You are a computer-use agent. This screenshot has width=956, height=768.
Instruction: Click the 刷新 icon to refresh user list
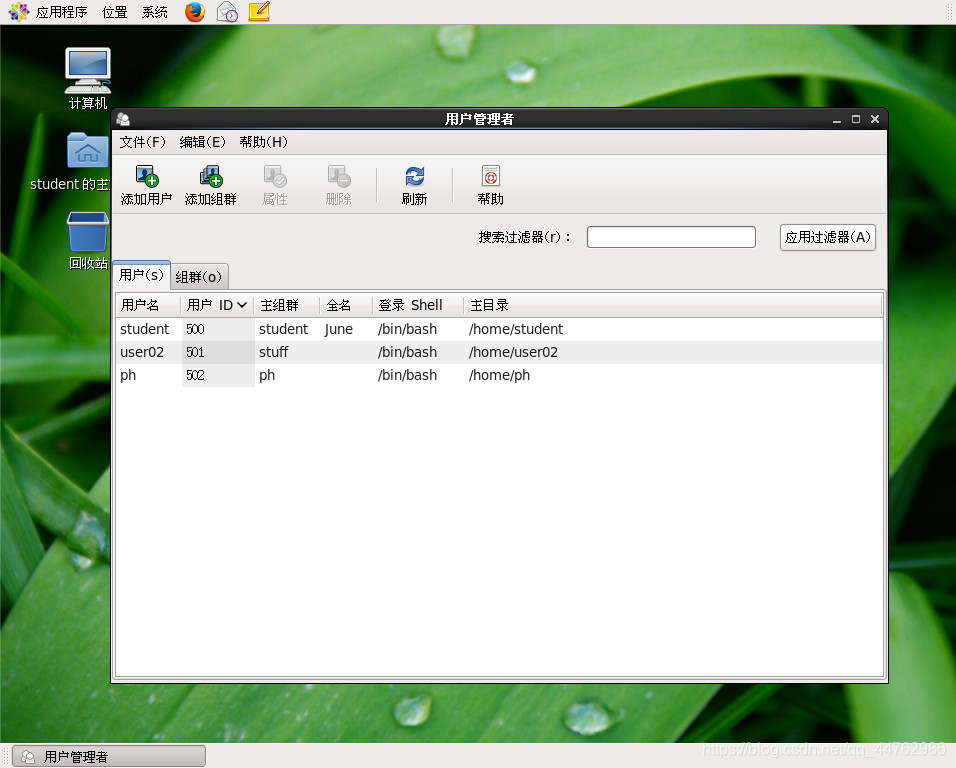point(413,184)
